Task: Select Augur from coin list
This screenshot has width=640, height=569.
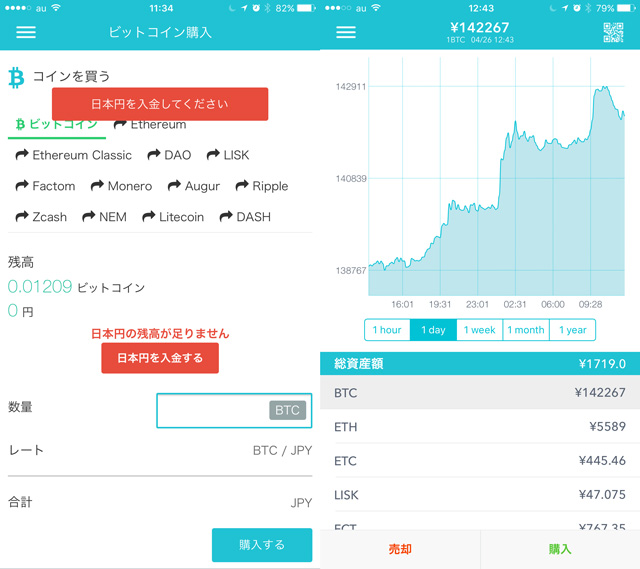Action: pyautogui.click(x=194, y=186)
